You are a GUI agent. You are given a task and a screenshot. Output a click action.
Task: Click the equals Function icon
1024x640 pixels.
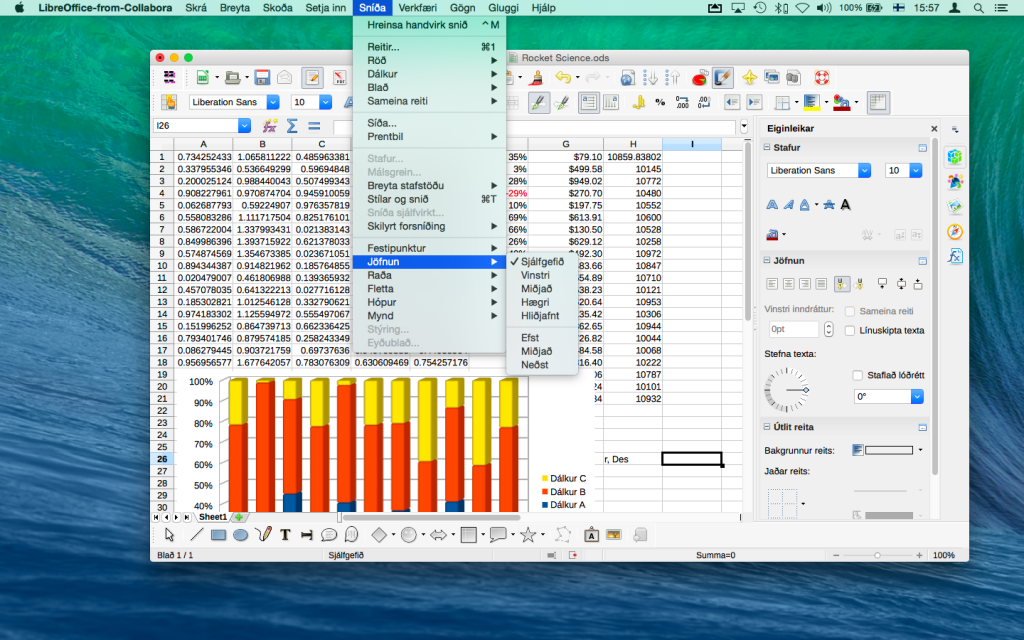click(314, 126)
